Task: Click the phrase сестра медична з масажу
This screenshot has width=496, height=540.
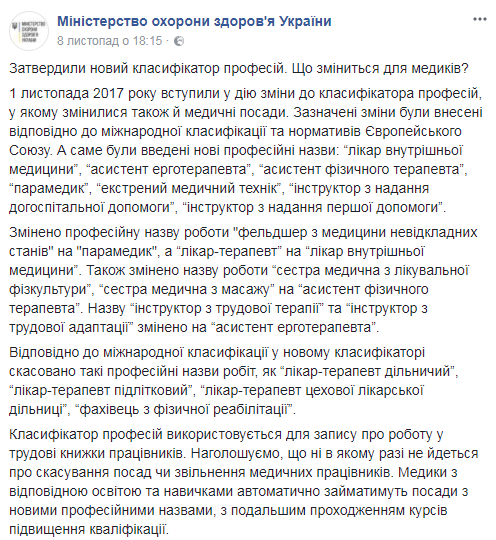Action: coord(186,289)
